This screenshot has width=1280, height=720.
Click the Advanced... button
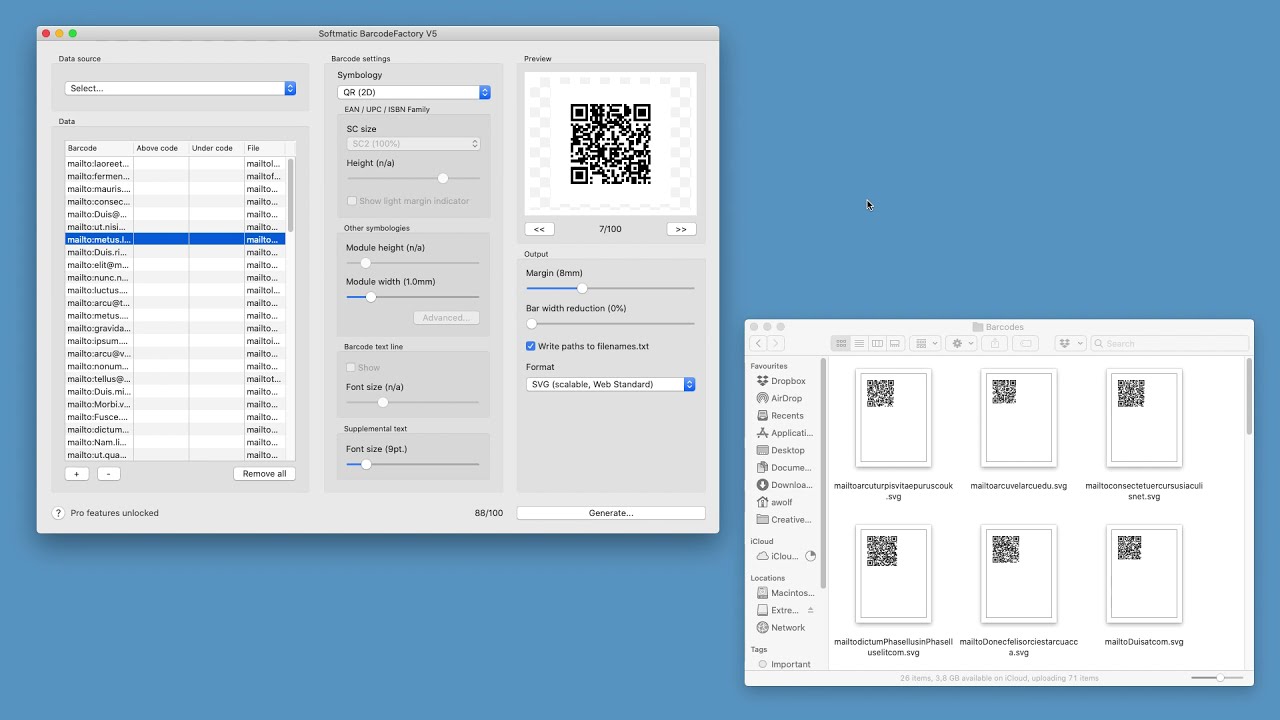pos(446,318)
